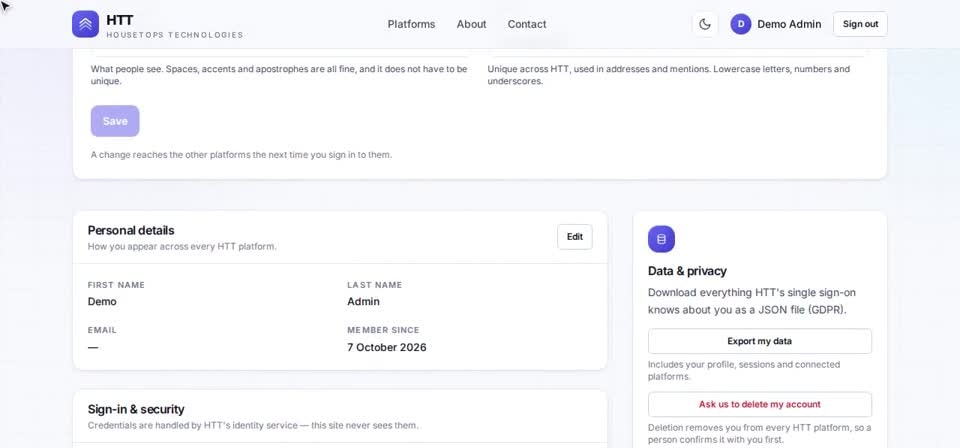Click the Data & privacy heading
The width and height of the screenshot is (960, 448).
[688, 271]
